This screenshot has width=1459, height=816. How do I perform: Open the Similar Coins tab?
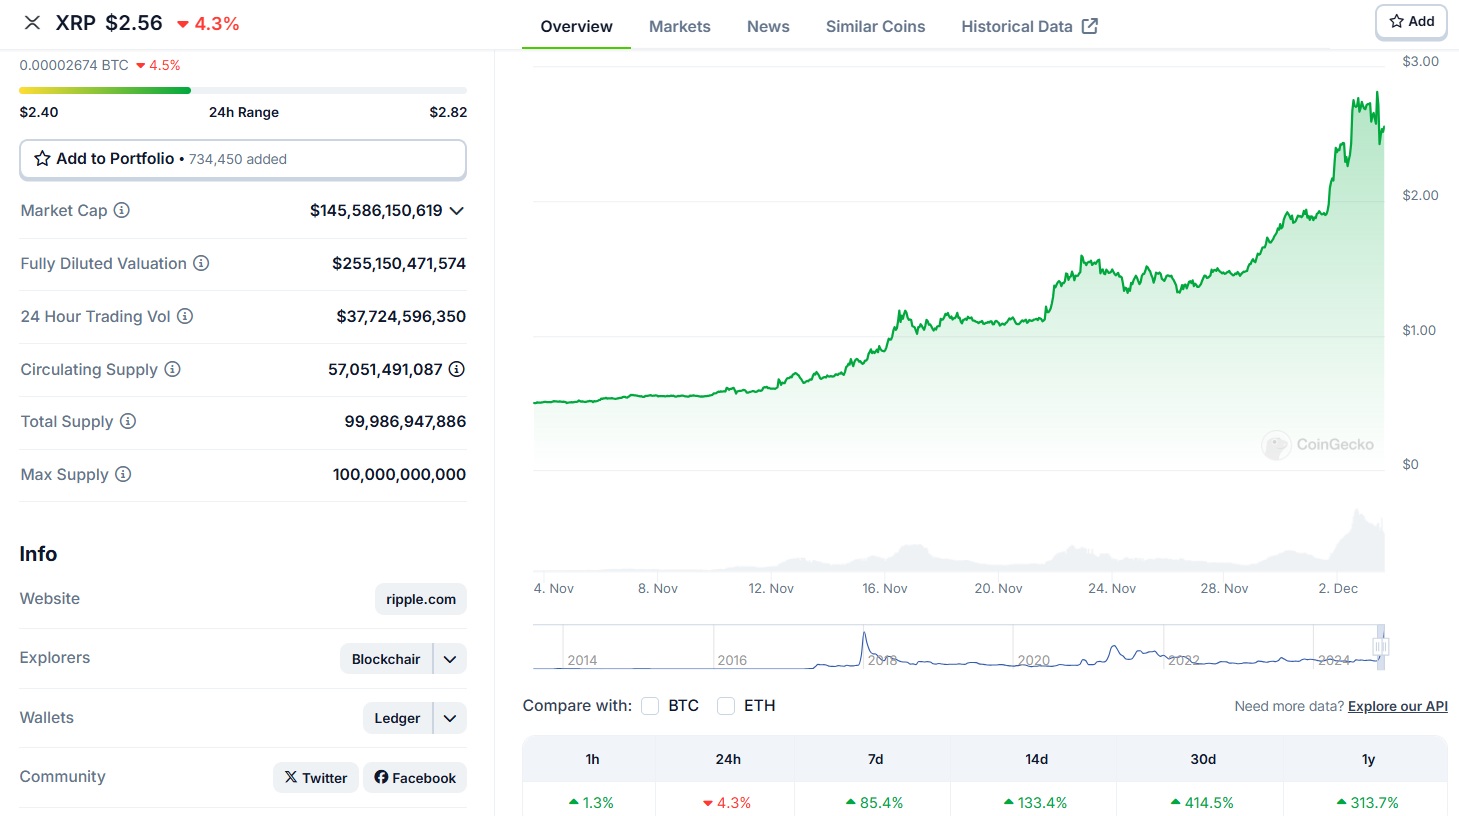(x=875, y=26)
